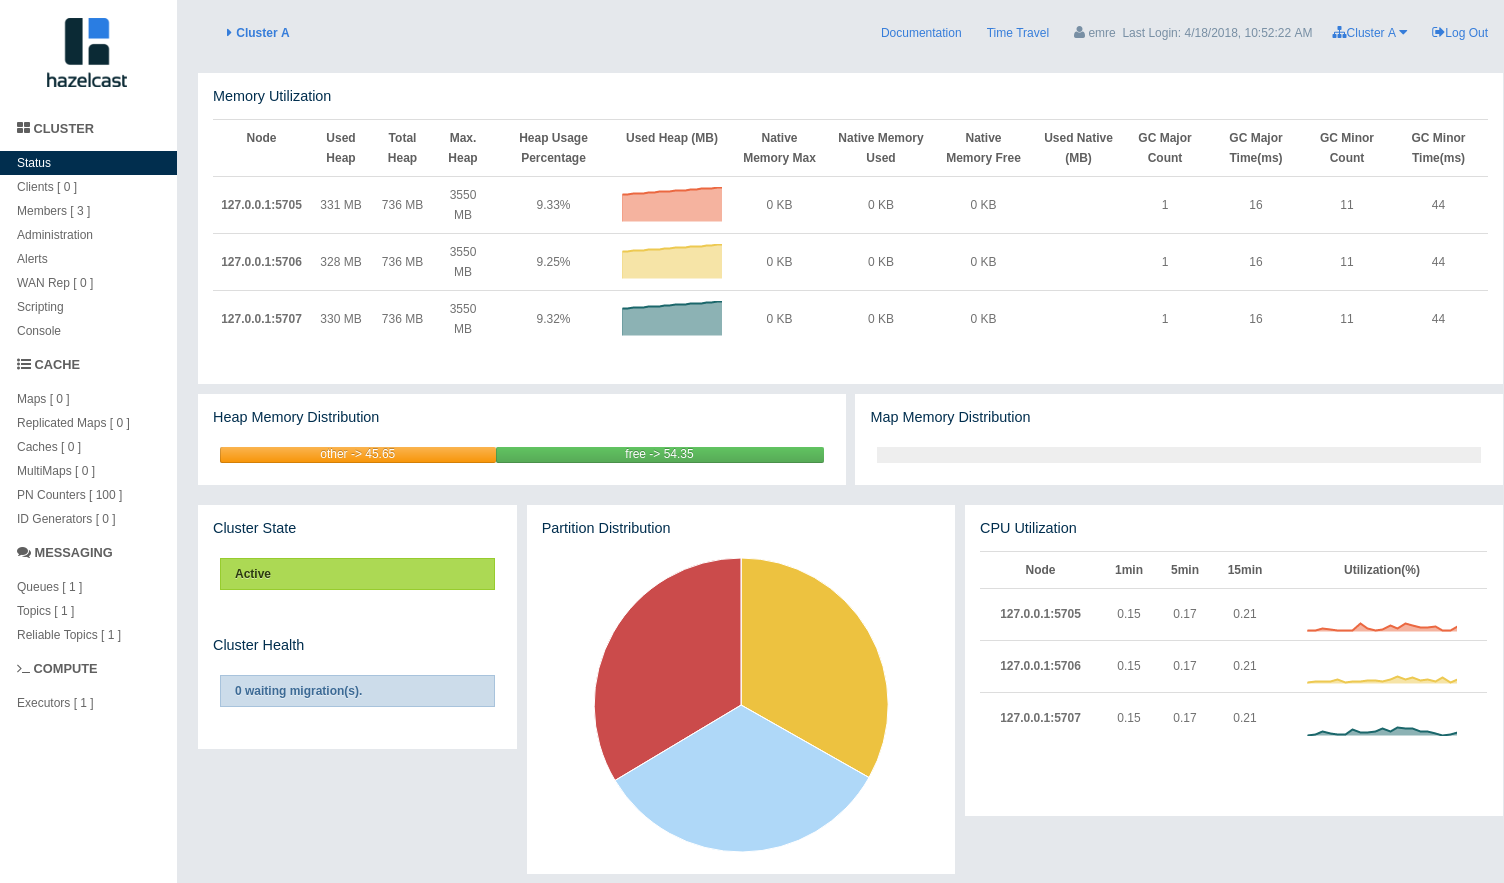
Task: Open Time Travel
Action: [x=1018, y=33]
